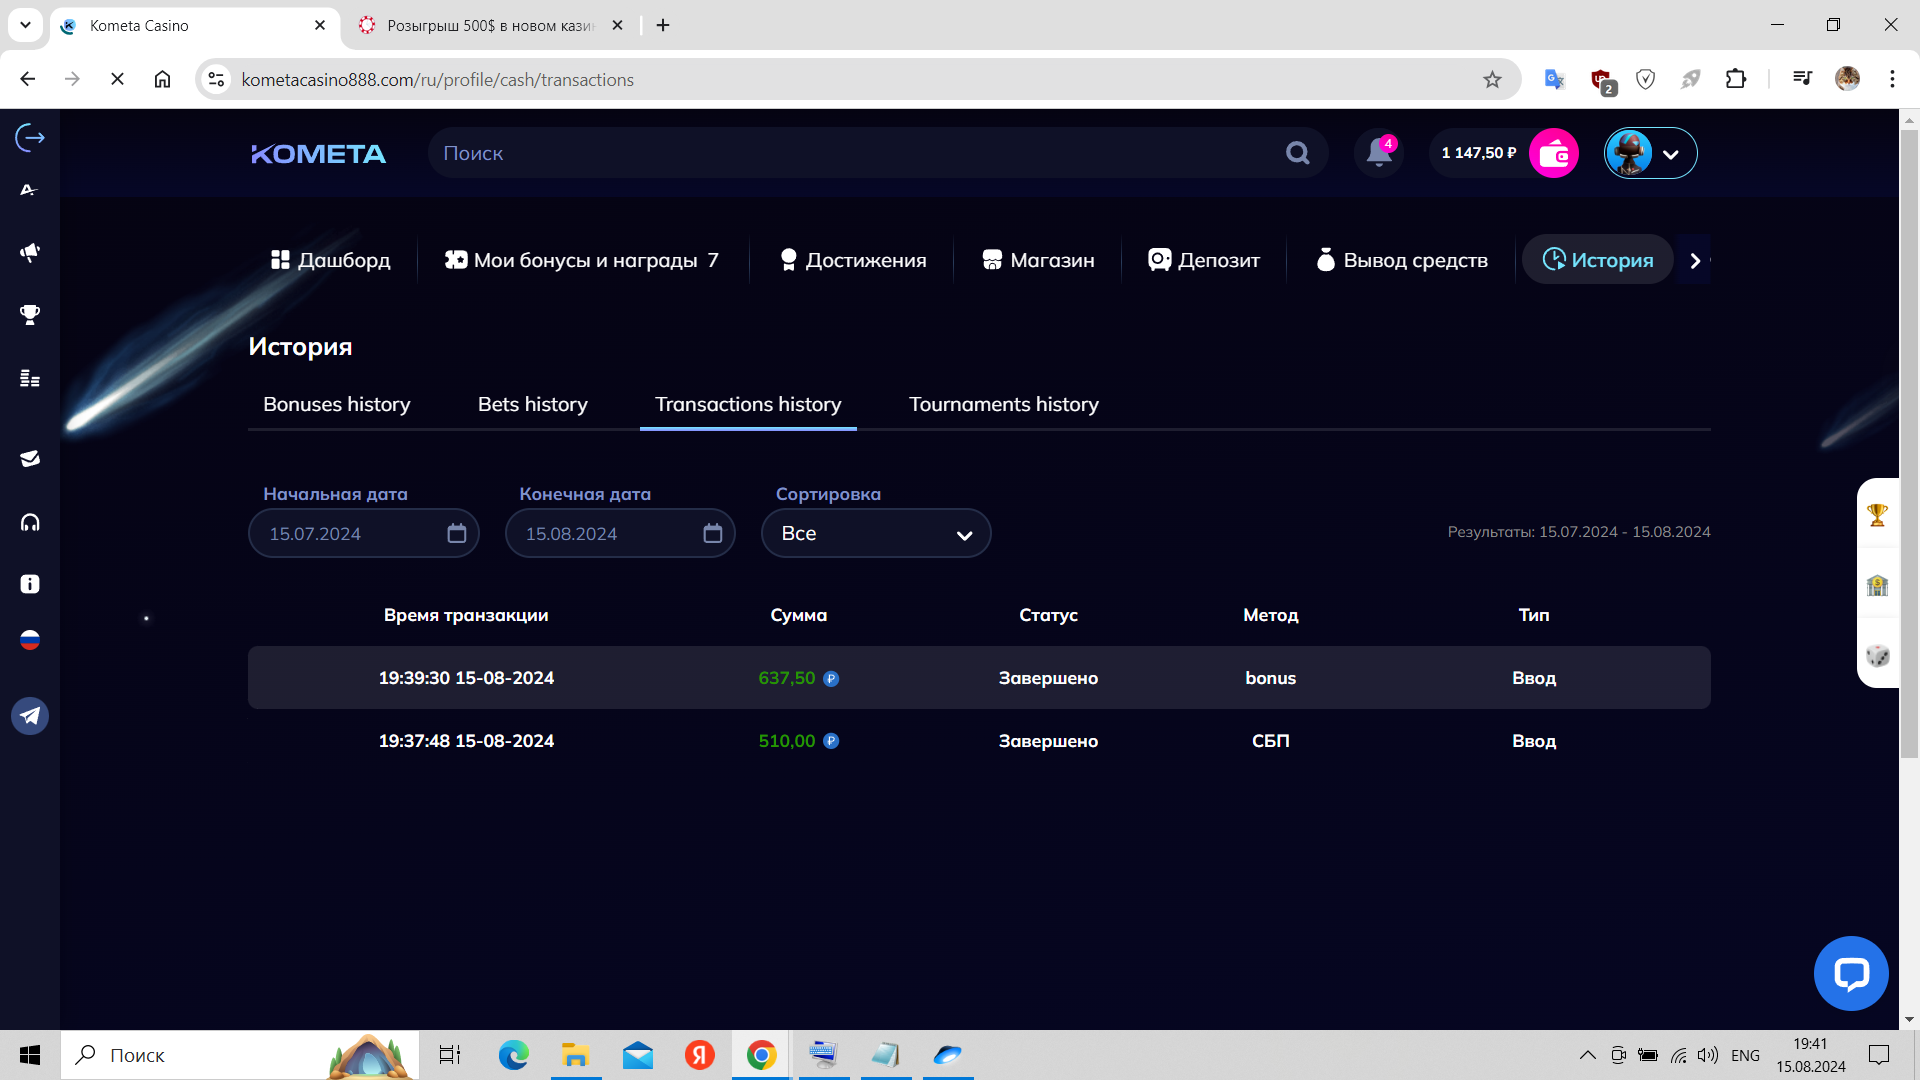Click the headphones support icon
1920x1080 pixels.
click(30, 522)
